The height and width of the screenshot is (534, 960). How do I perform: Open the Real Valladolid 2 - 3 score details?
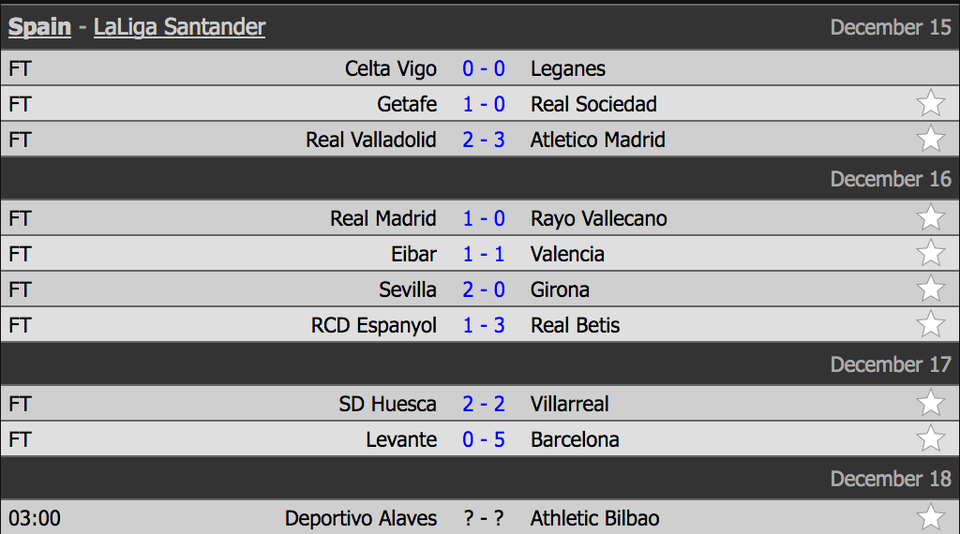tap(484, 140)
